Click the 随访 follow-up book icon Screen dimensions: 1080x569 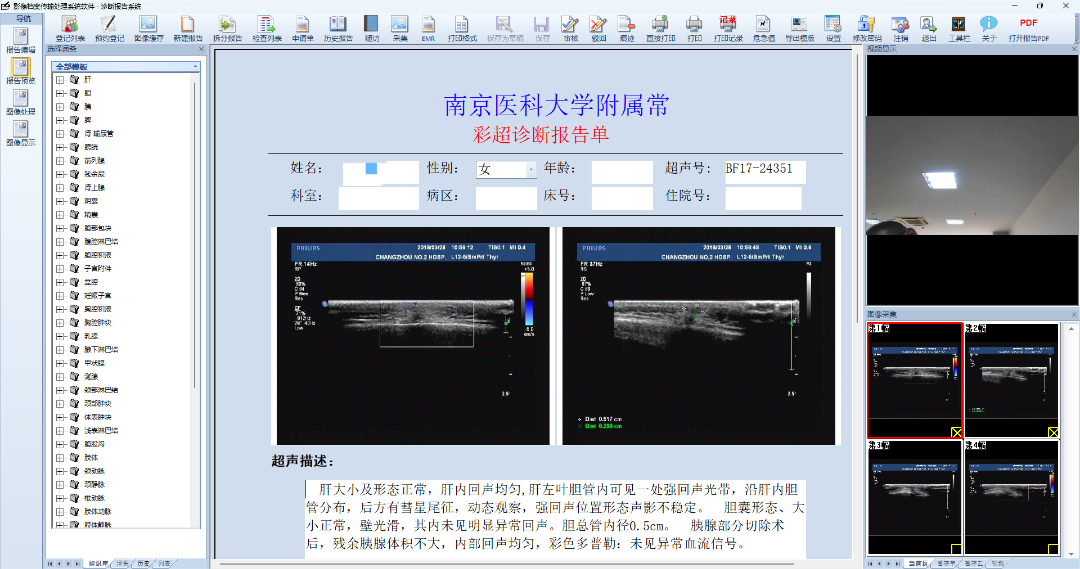tap(372, 29)
